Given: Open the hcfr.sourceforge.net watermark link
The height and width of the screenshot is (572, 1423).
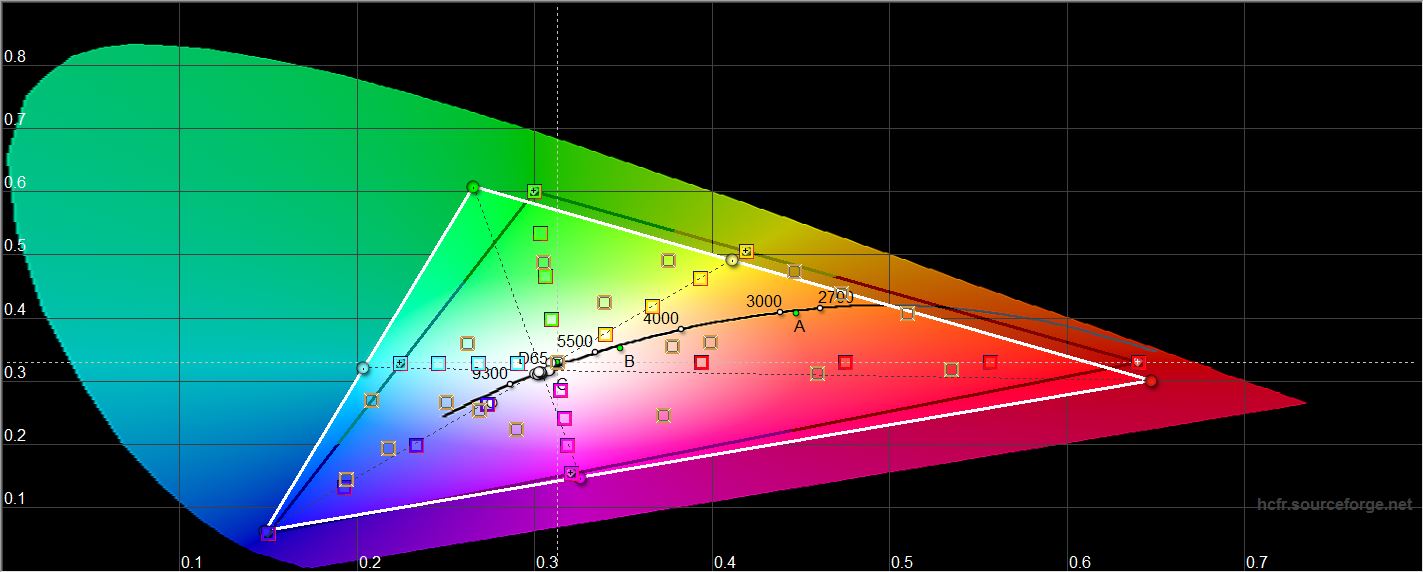Looking at the screenshot, I should click(x=1334, y=504).
